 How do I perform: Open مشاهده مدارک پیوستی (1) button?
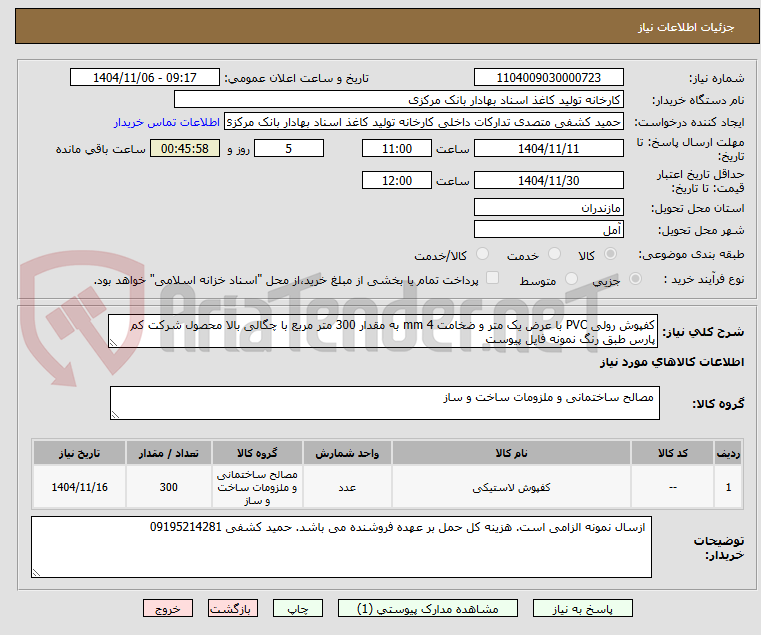[x=428, y=608]
